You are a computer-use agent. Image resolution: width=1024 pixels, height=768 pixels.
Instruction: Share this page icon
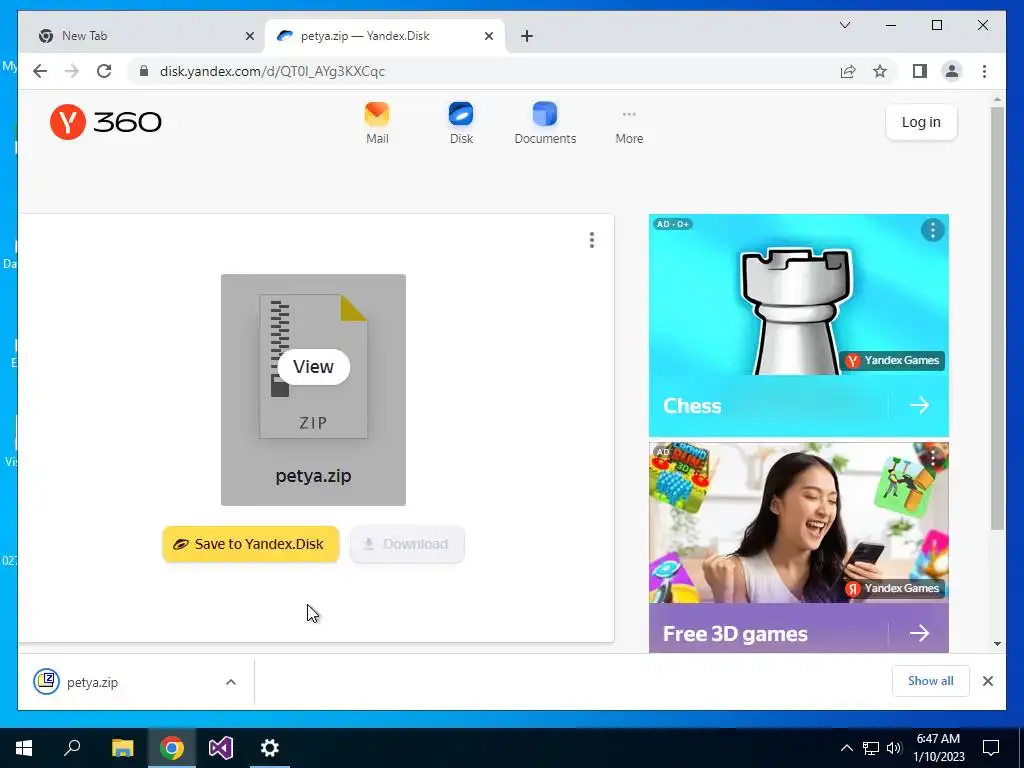pos(848,71)
